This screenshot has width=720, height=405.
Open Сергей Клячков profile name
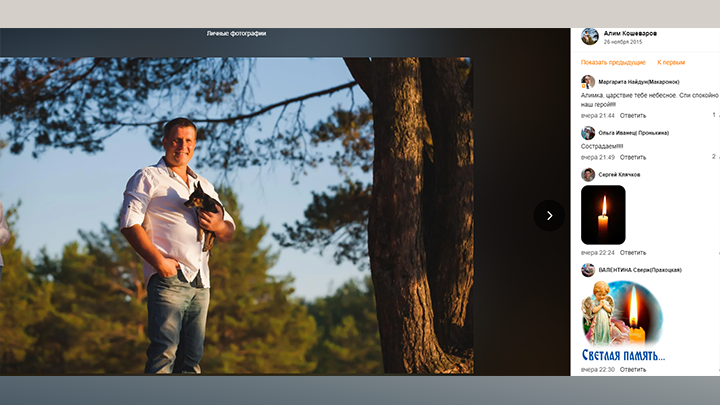[x=619, y=174]
